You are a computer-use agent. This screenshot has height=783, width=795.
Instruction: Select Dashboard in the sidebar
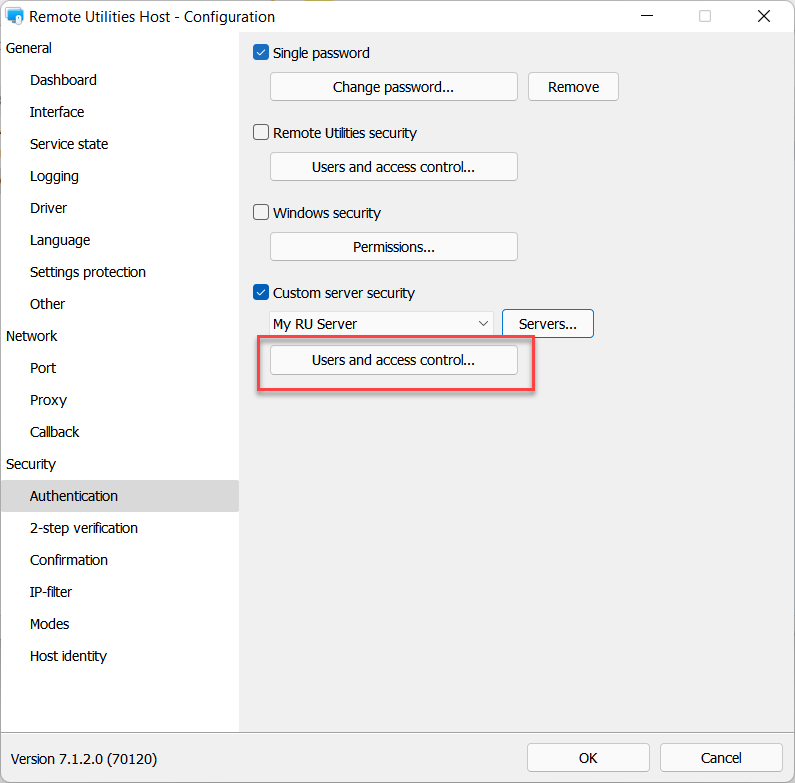click(63, 80)
